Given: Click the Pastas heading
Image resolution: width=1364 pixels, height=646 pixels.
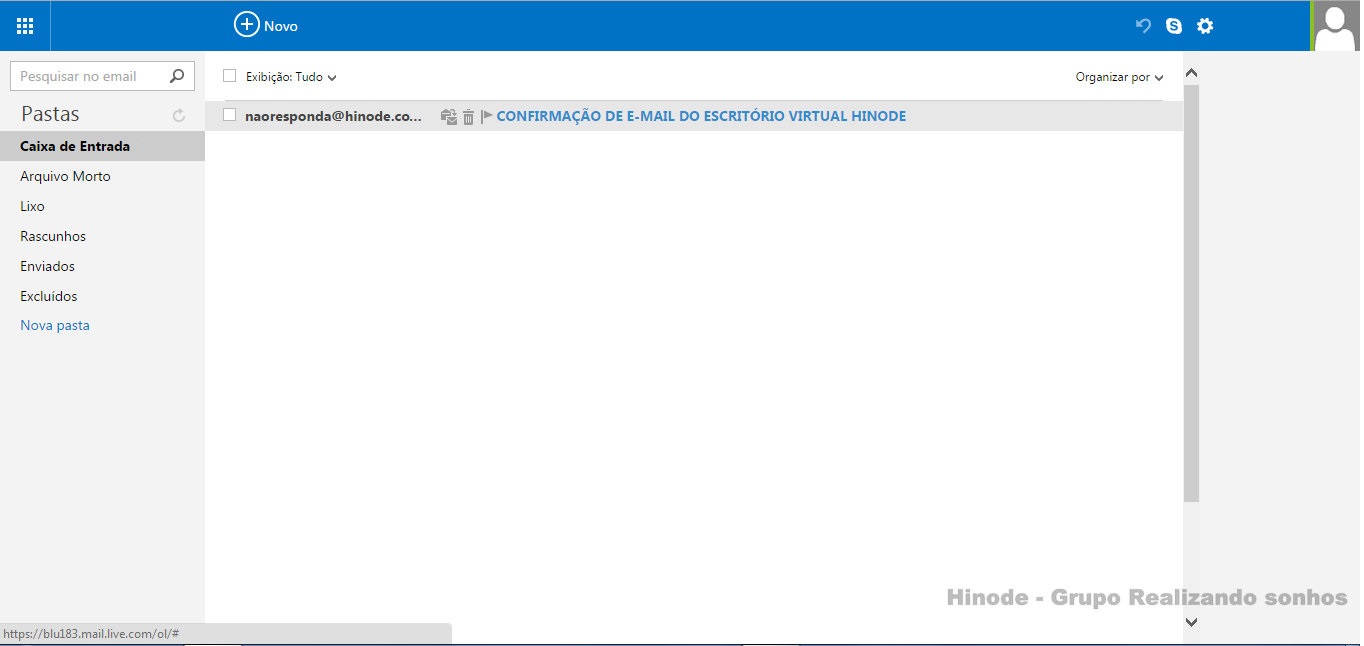Looking at the screenshot, I should 50,114.
